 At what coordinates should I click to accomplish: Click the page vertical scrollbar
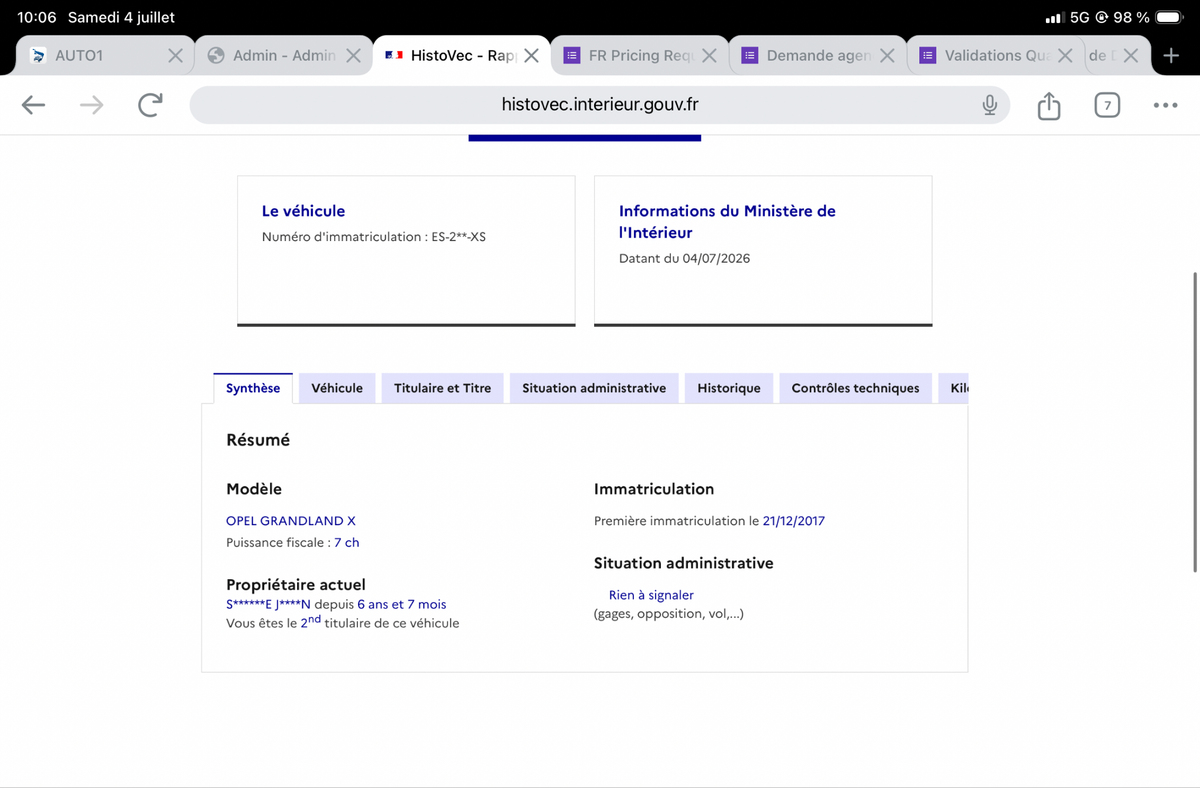tap(1195, 421)
